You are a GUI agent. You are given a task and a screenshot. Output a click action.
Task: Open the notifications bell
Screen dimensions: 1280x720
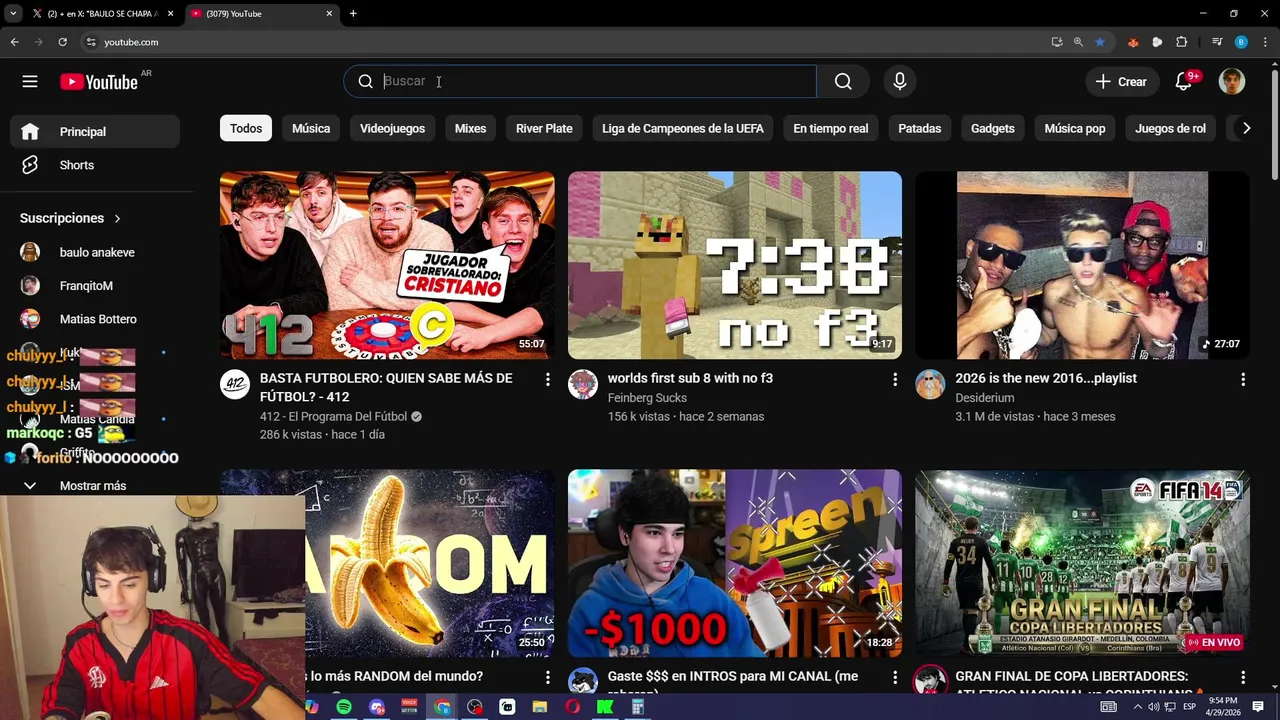(1184, 82)
